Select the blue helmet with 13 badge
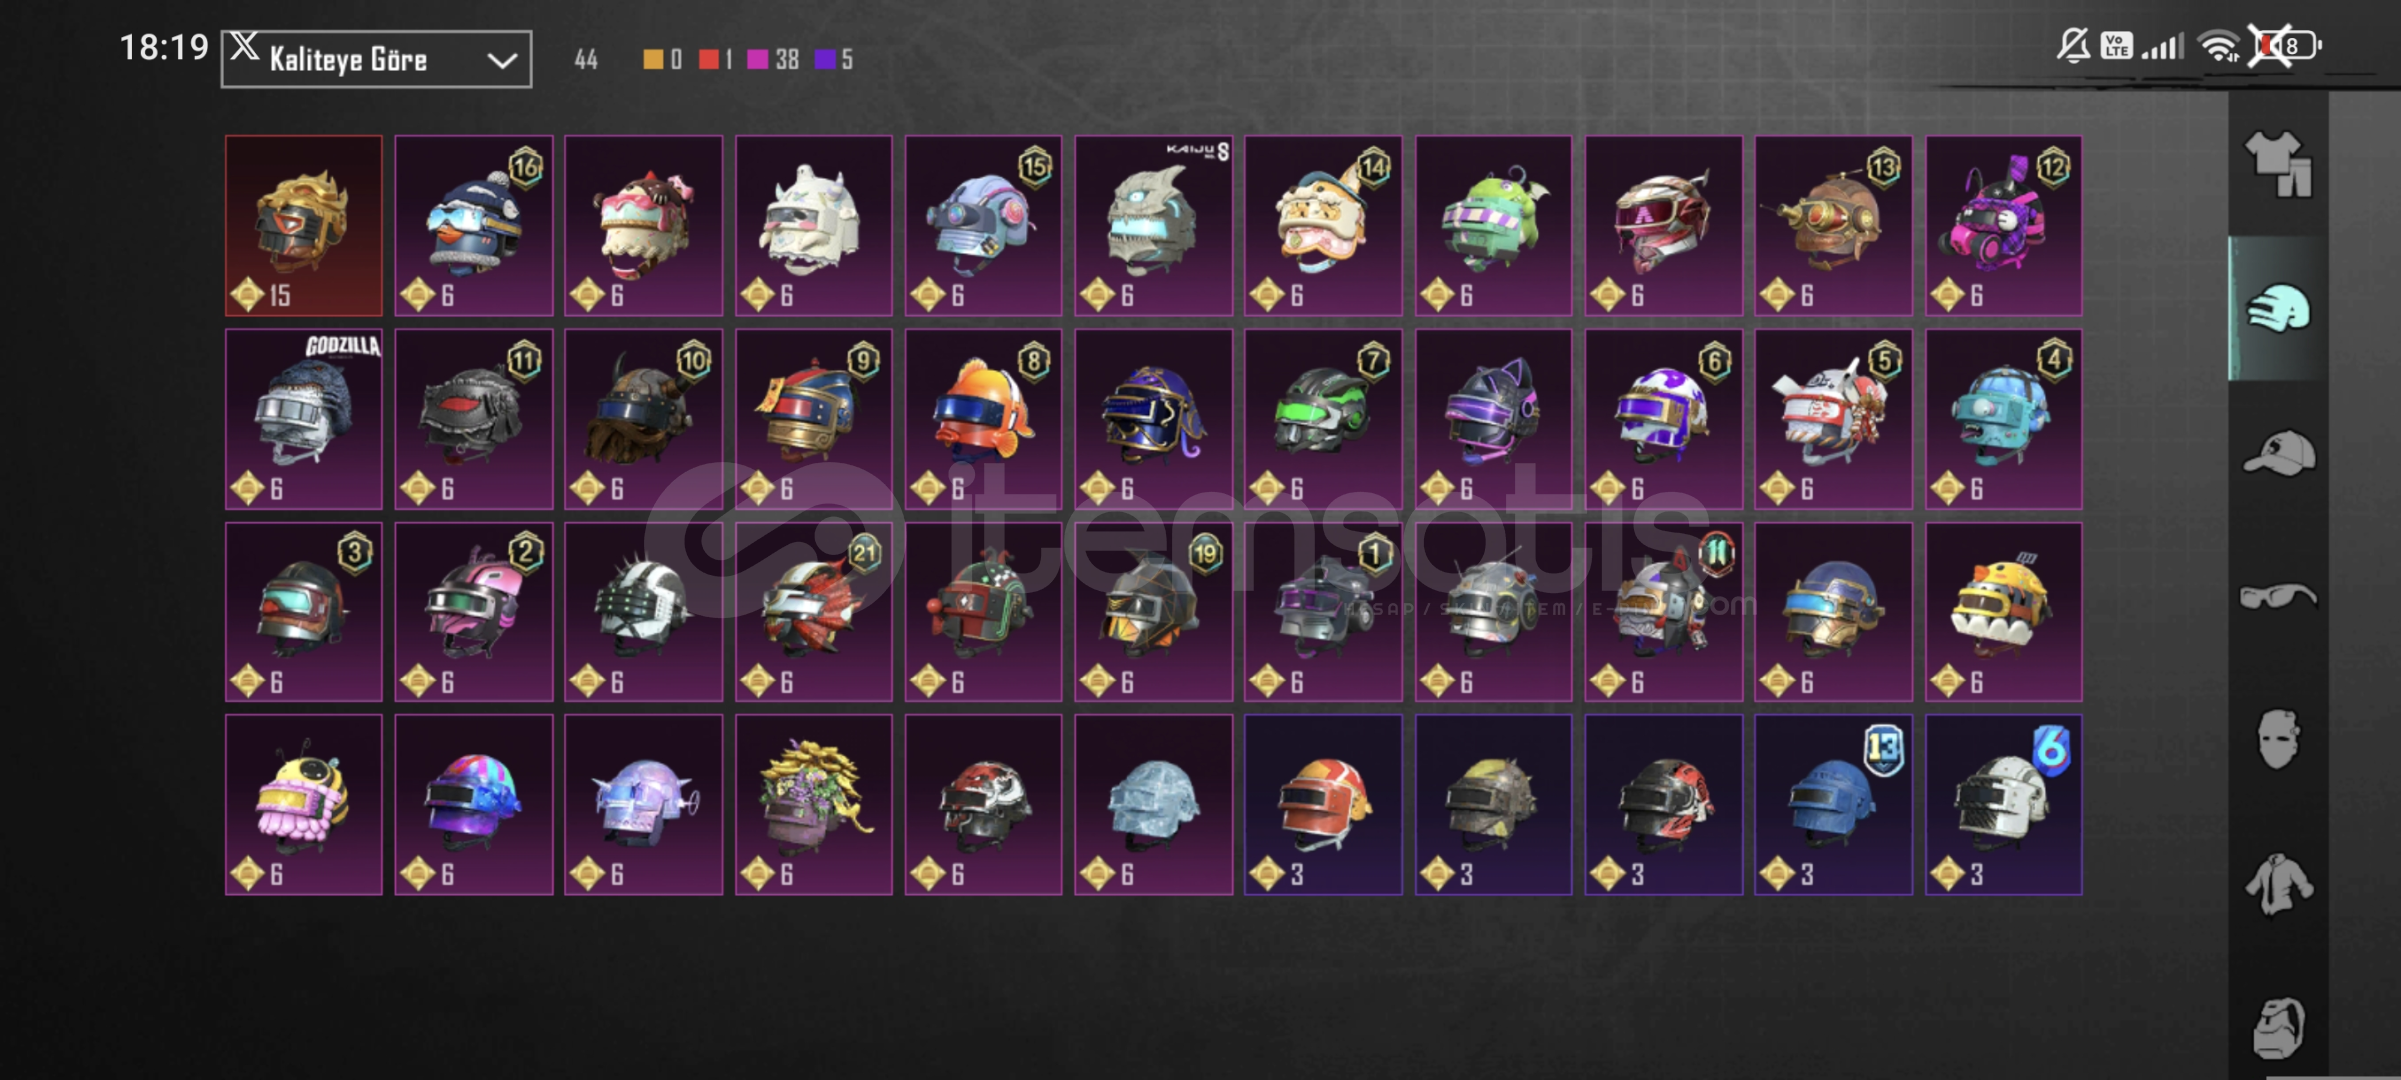The image size is (2401, 1080). tap(1833, 805)
